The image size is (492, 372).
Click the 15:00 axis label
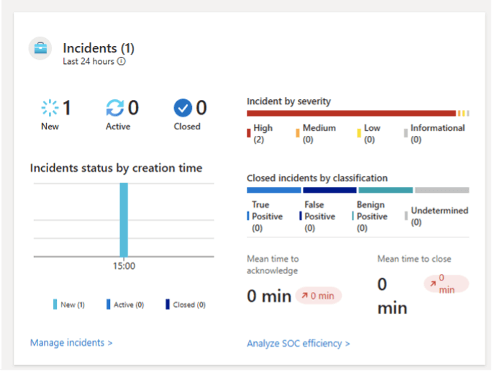[124, 266]
